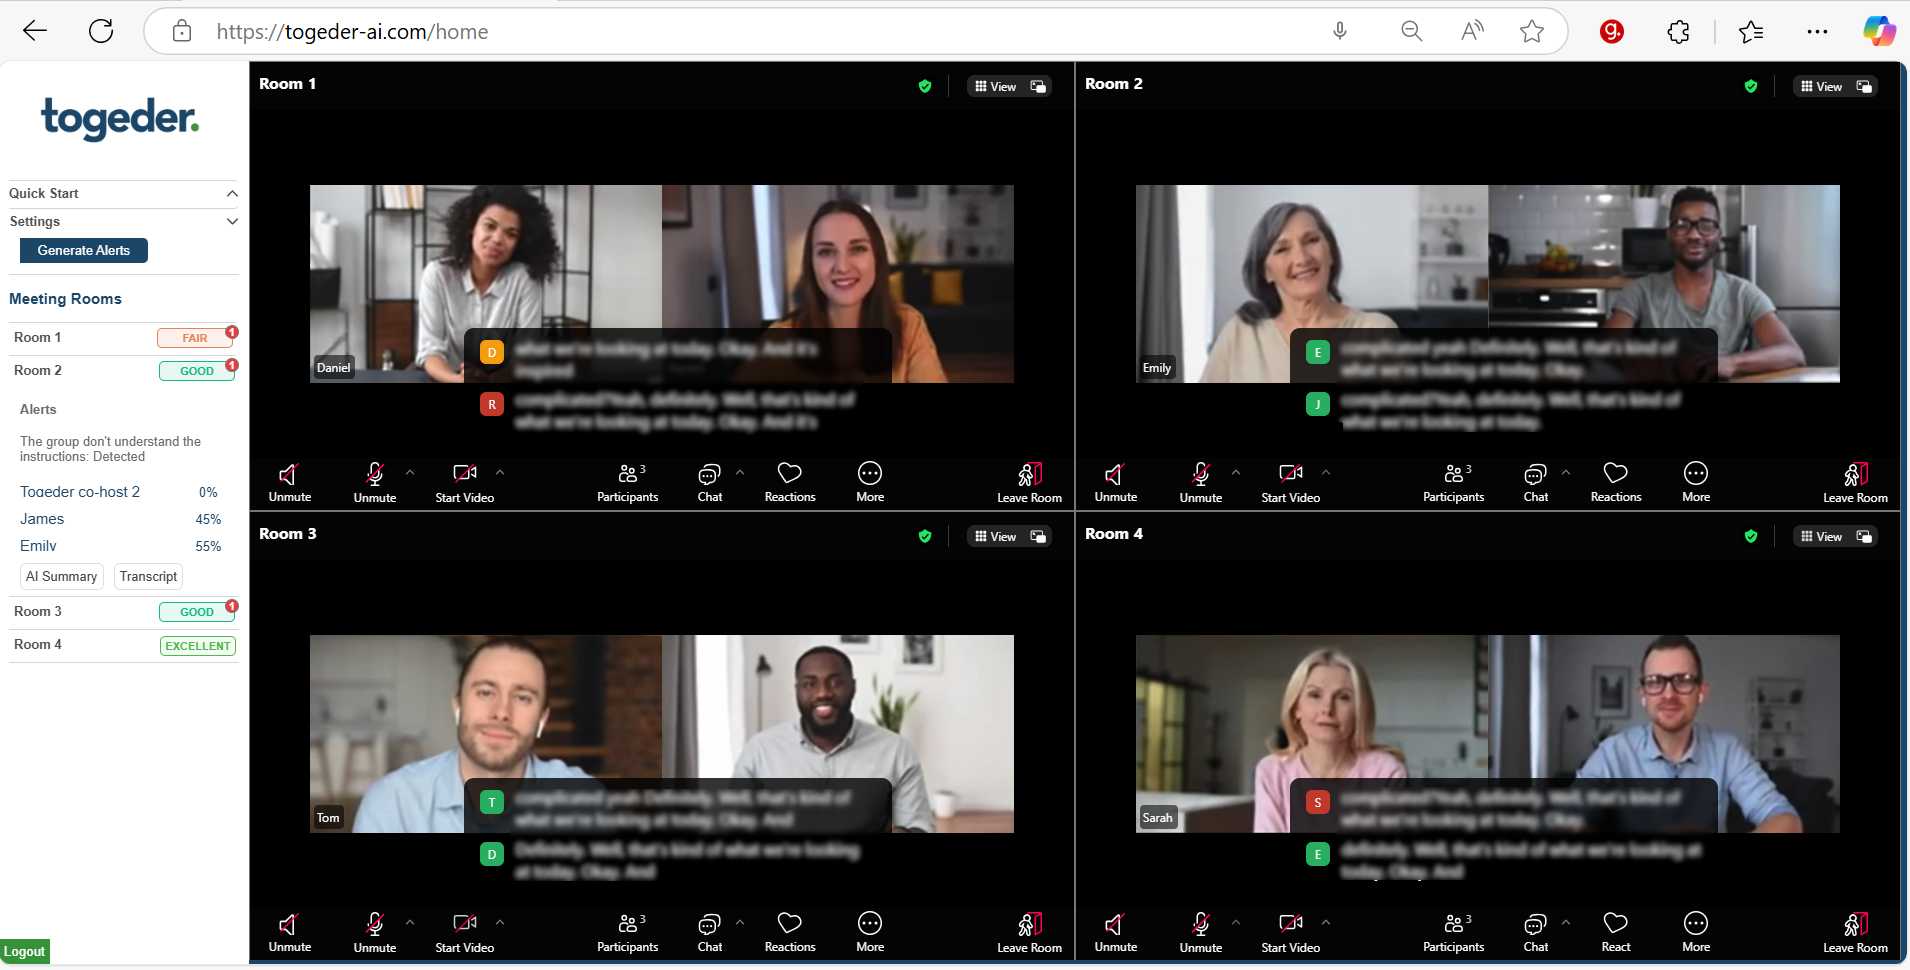Open More options in Room 2
This screenshot has width=1910, height=970.
(1696, 482)
